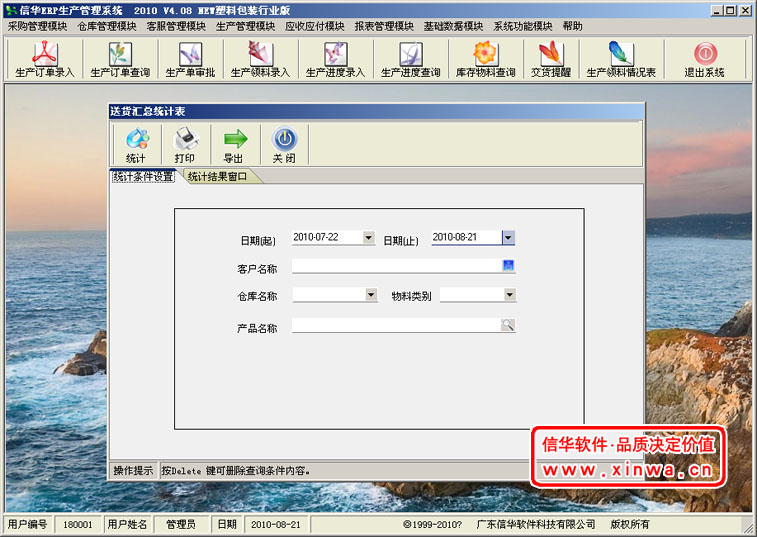Open the 物料类别 dropdown list
Viewport: 757px width, 537px height.
510,295
